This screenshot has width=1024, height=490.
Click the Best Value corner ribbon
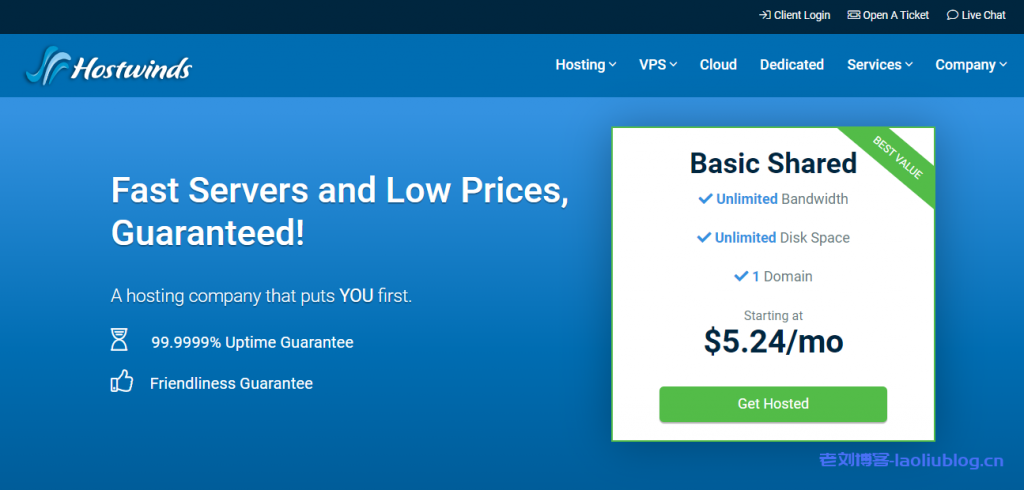click(x=898, y=159)
